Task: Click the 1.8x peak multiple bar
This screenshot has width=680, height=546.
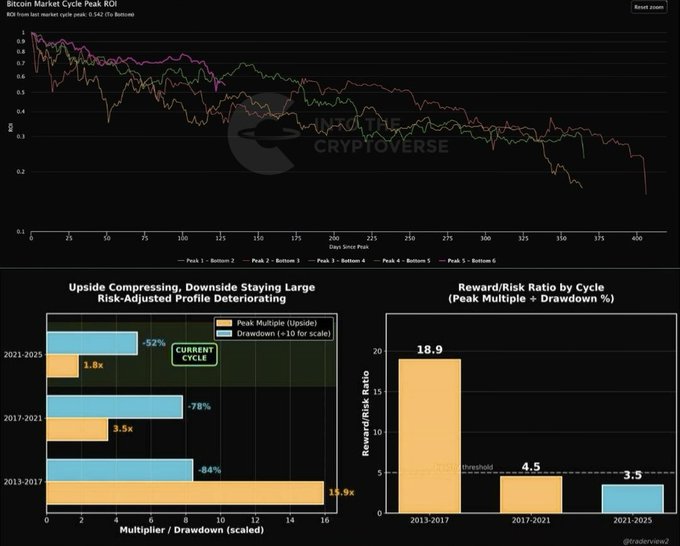Action: pos(62,366)
